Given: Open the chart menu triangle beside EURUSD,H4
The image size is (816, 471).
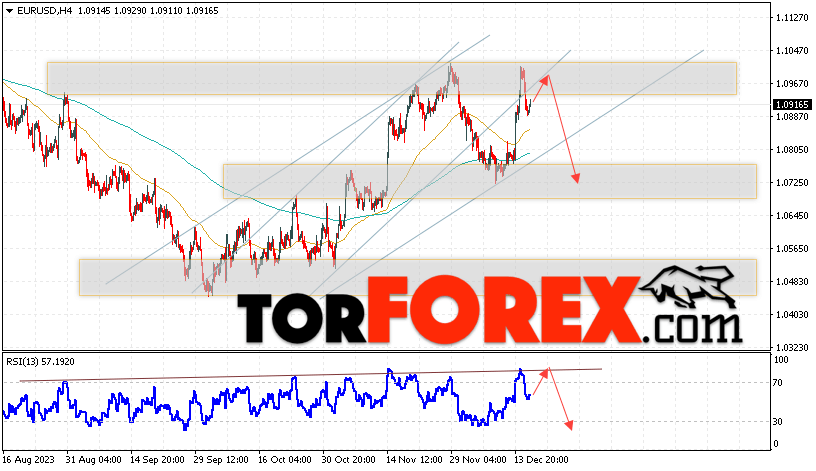Looking at the screenshot, I should tap(9, 11).
